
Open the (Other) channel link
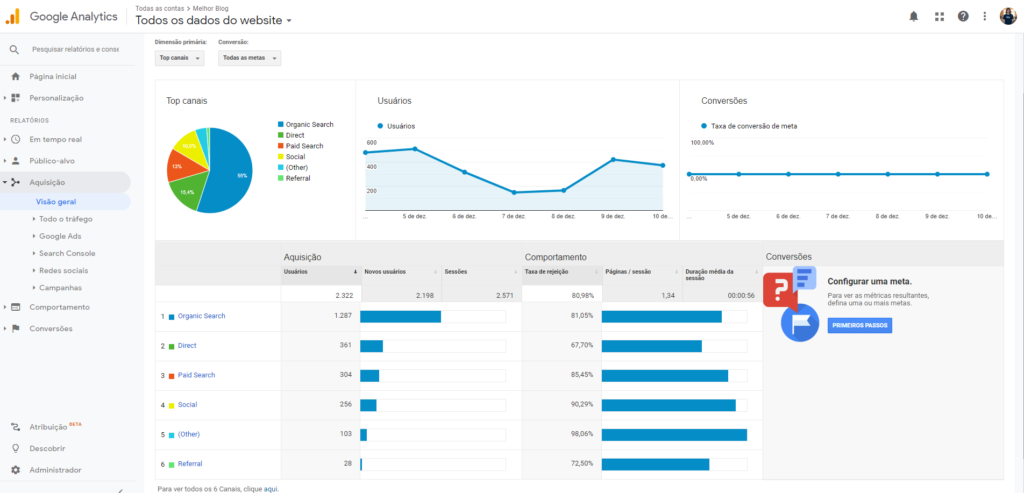point(189,434)
